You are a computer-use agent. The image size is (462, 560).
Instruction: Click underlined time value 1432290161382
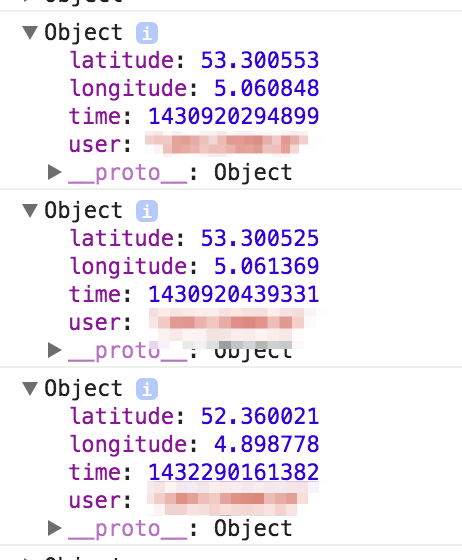233,472
